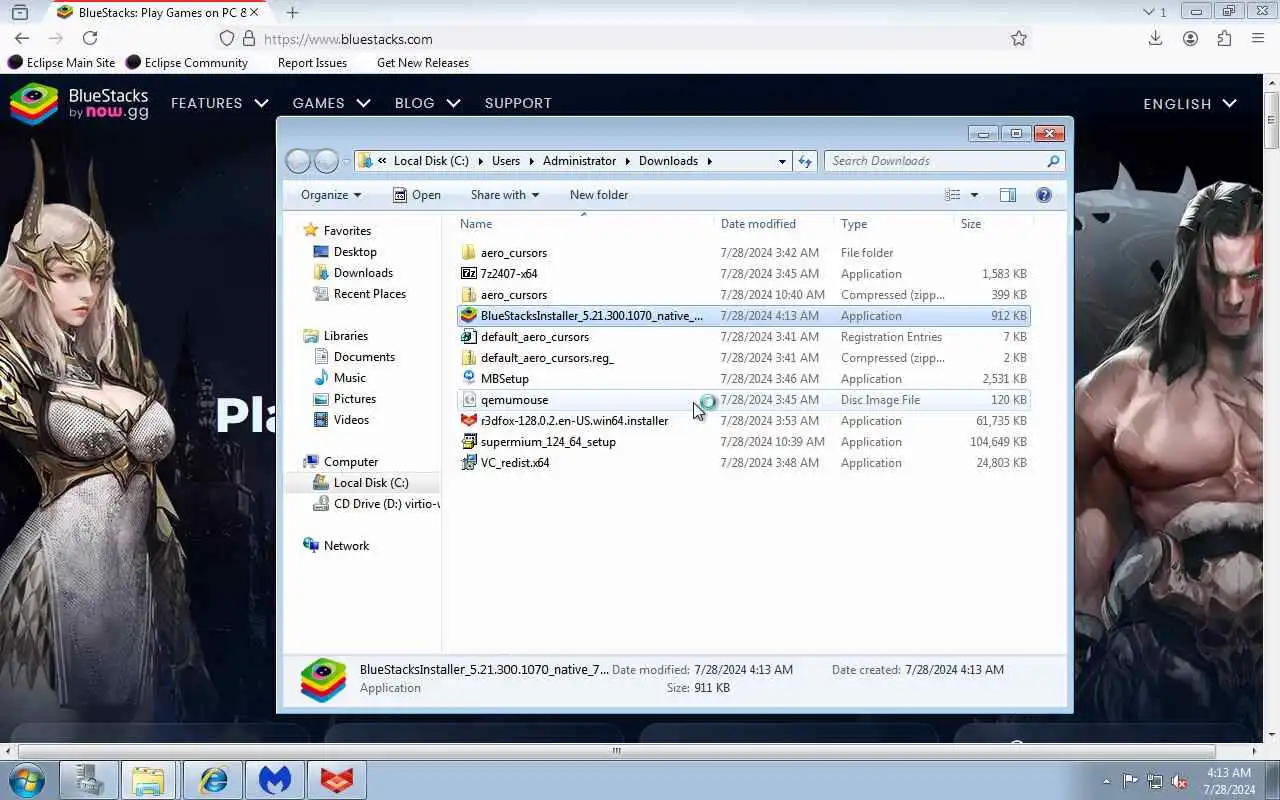Viewport: 1280px width, 800px height.
Task: Select the qemumouse disc image file
Action: (743, 400)
